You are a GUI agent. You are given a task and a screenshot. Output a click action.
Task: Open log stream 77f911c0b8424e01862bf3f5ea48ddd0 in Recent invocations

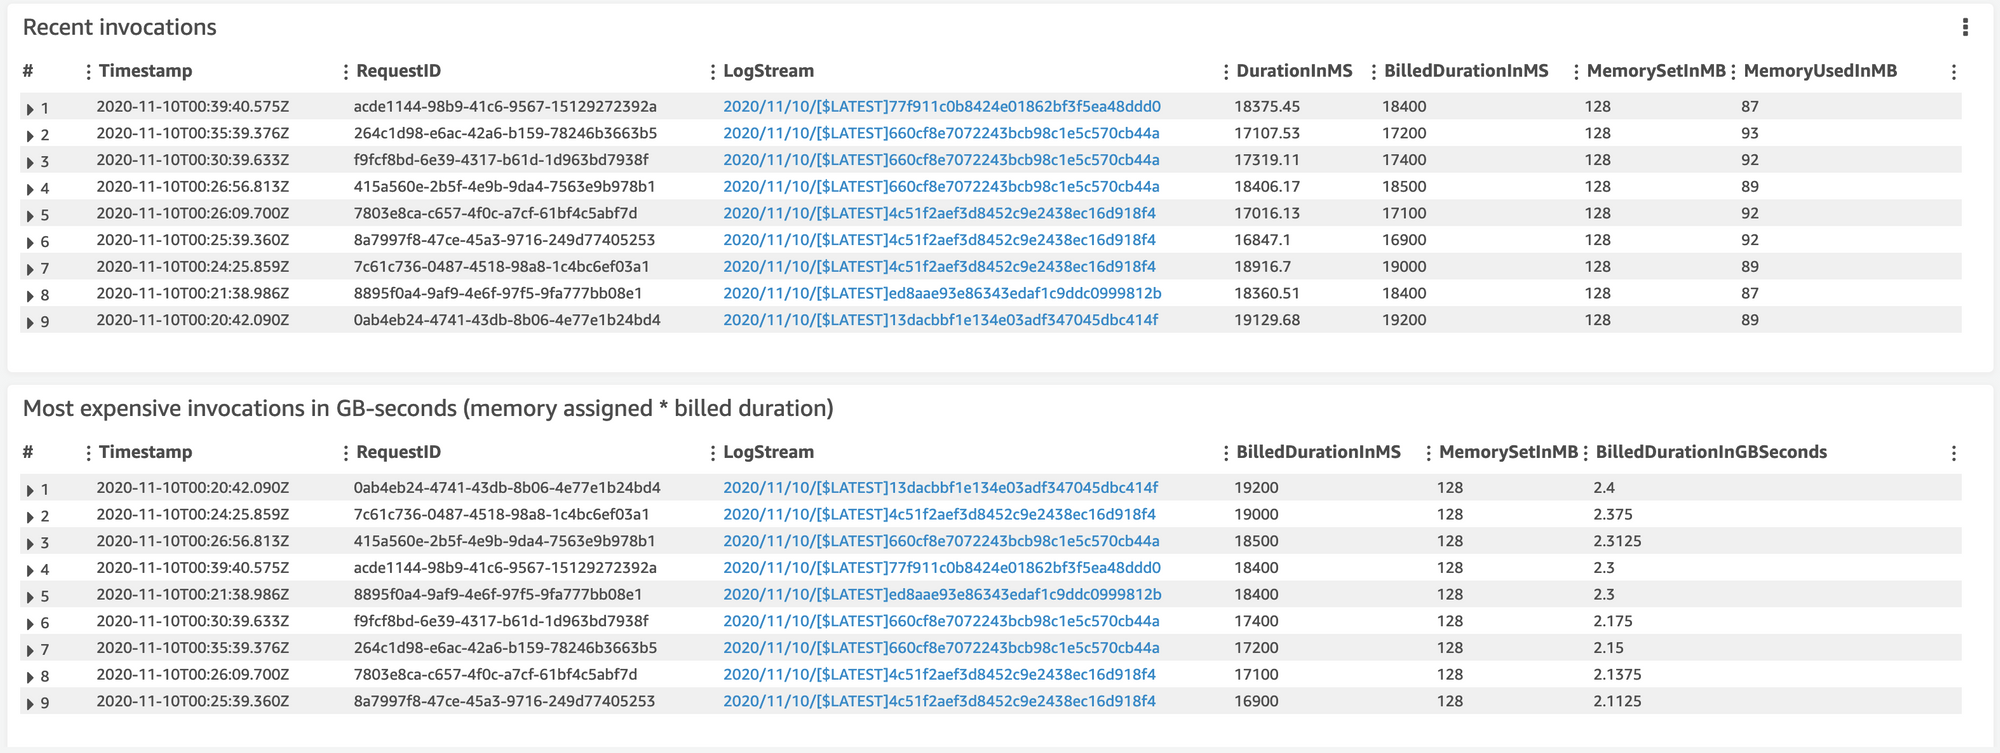942,106
